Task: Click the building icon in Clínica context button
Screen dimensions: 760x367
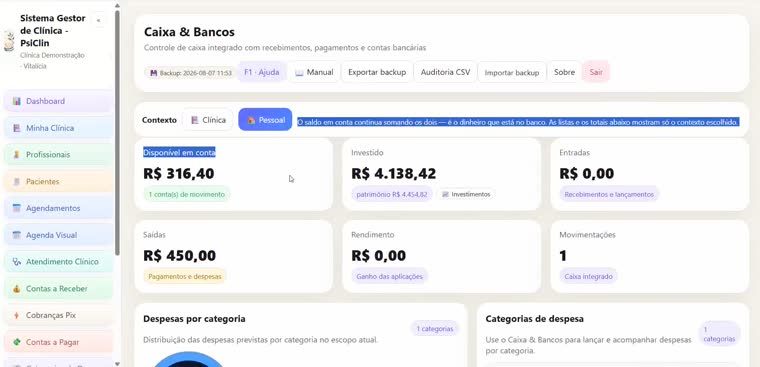Action: click(195, 120)
